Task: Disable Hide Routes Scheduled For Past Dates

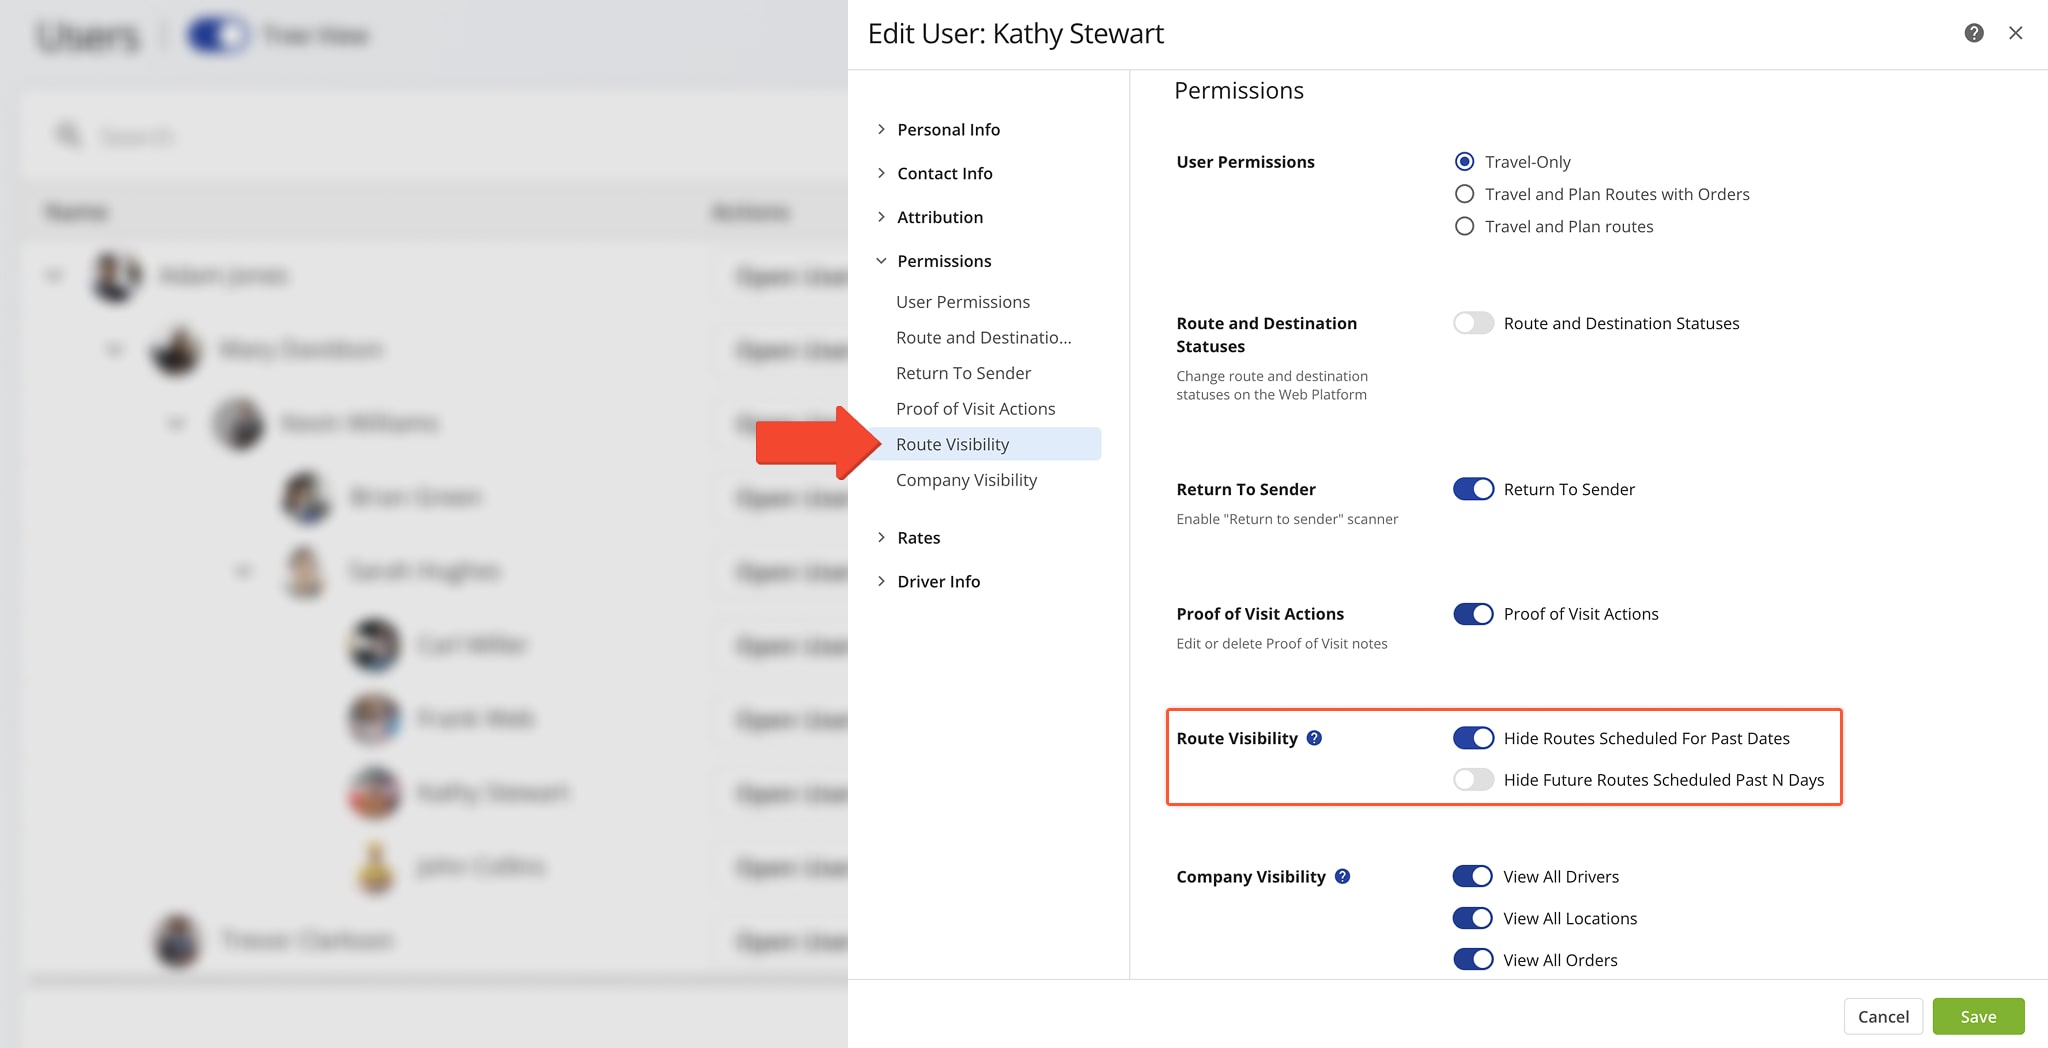Action: pyautogui.click(x=1473, y=738)
